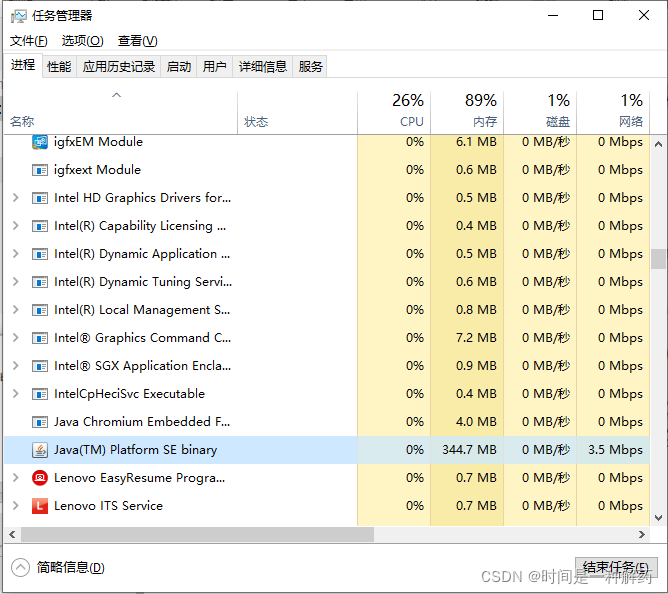Click the Java(TM) Platform SE binary icon
Screen dimensions: 668x594
coord(40,450)
